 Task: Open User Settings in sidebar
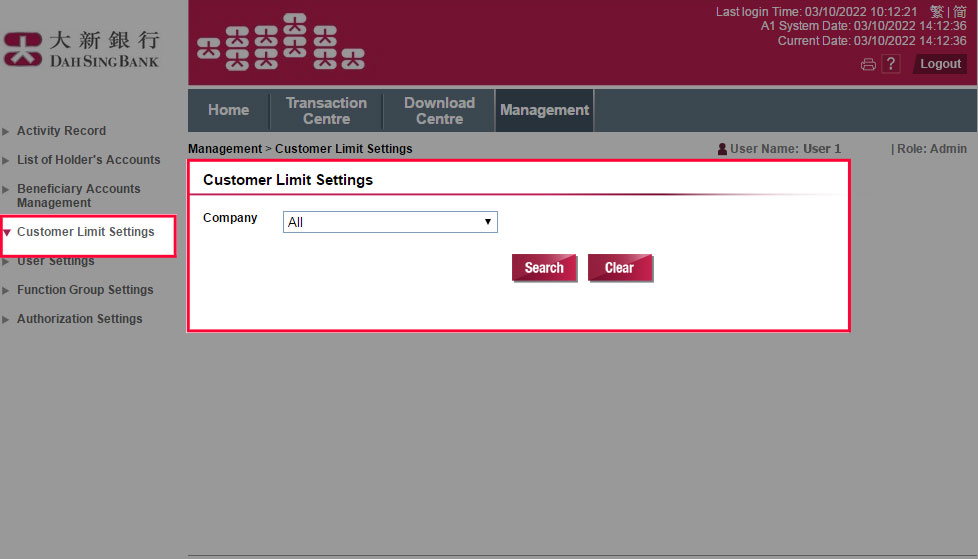[56, 261]
